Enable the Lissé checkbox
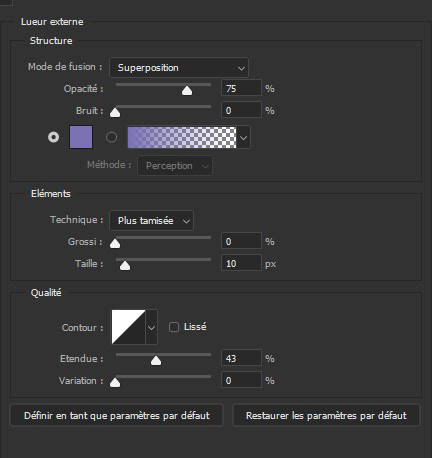Viewport: 432px width, 458px height. click(x=174, y=327)
